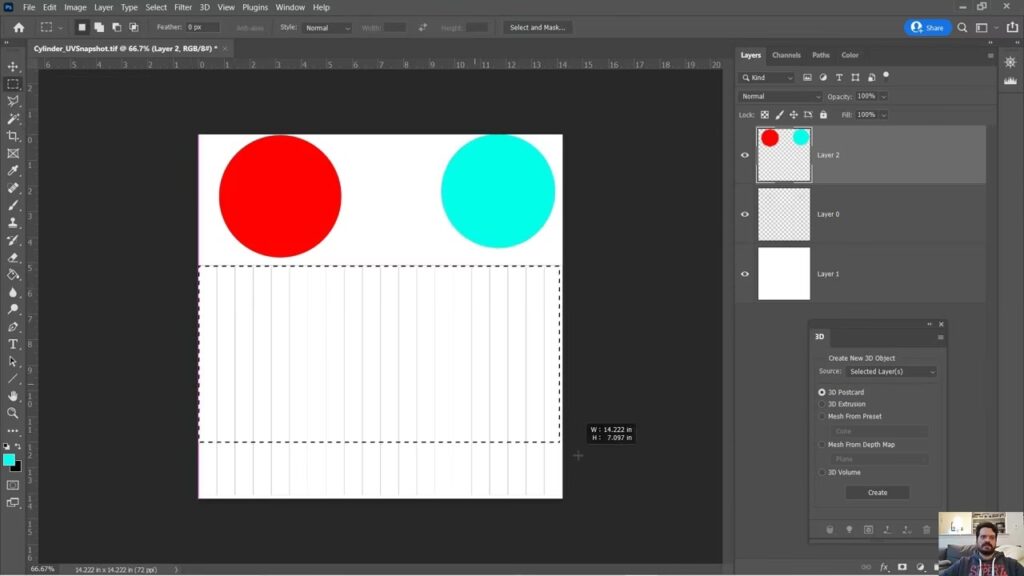Hide Layer 2 using its eye icon
Image resolution: width=1024 pixels, height=576 pixels.
(745, 155)
